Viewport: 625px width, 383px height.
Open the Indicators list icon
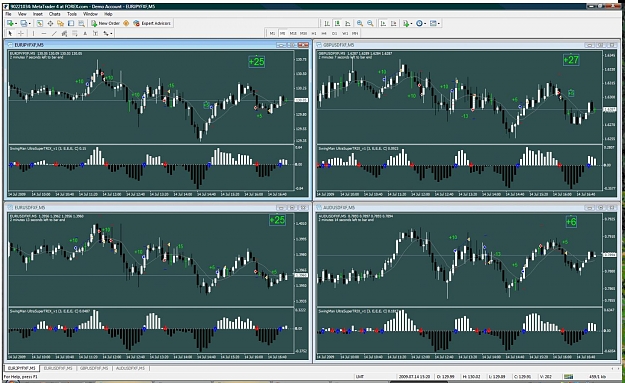(x=406, y=23)
